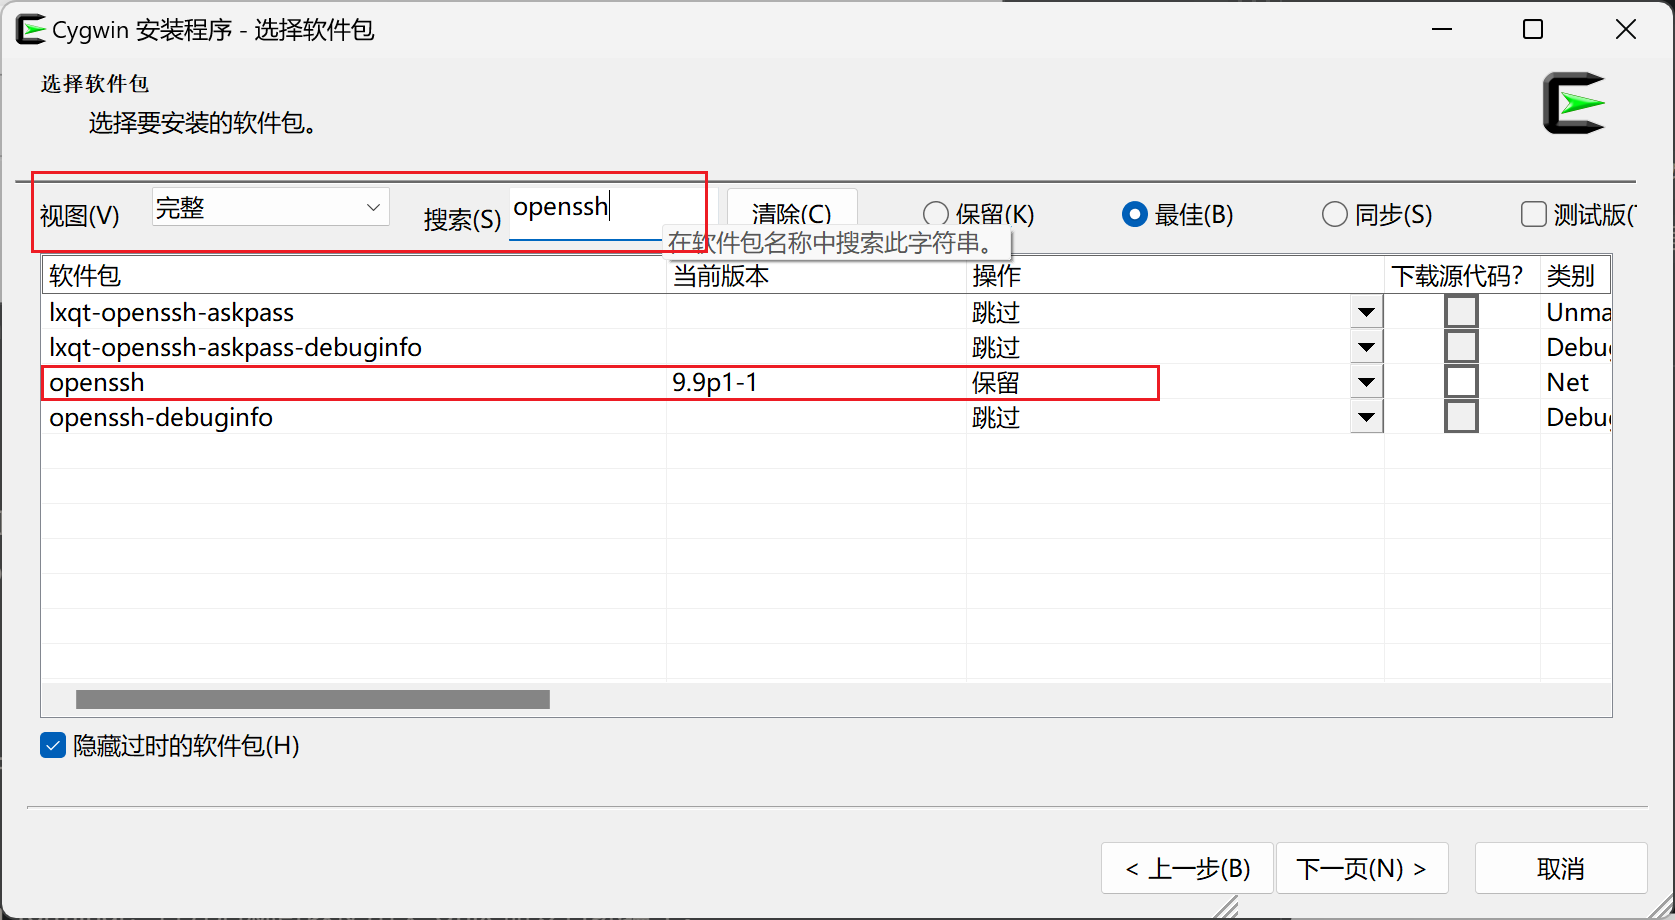Go back with 上一步(B) button
The height and width of the screenshot is (920, 1675).
pyautogui.click(x=1187, y=868)
